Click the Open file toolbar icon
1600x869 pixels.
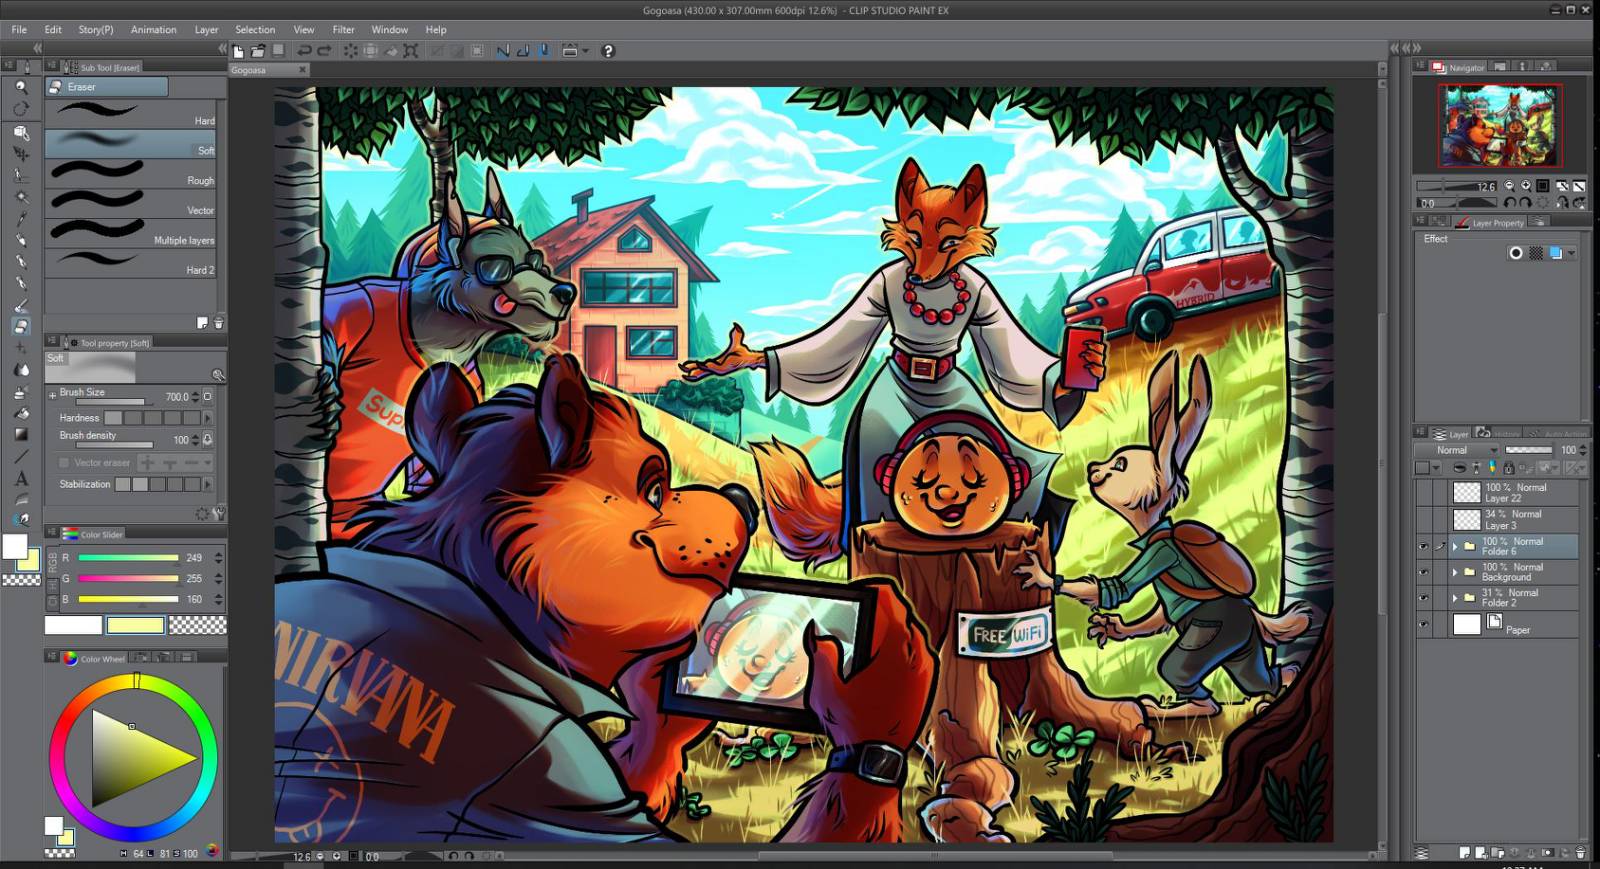pos(258,51)
